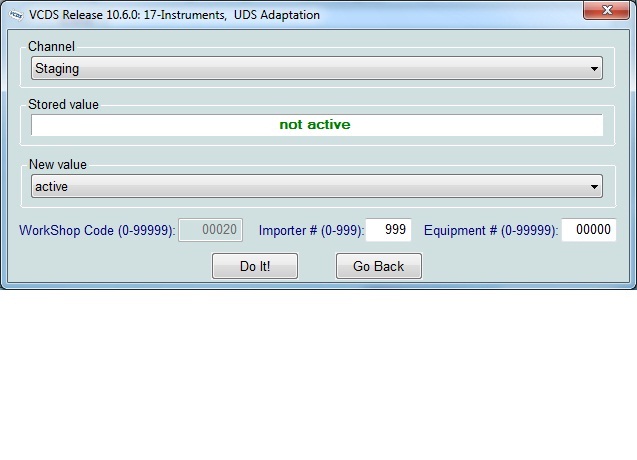Expand the Channel dropdown arrow
Image resolution: width=637 pixels, height=460 pixels.
coord(595,69)
